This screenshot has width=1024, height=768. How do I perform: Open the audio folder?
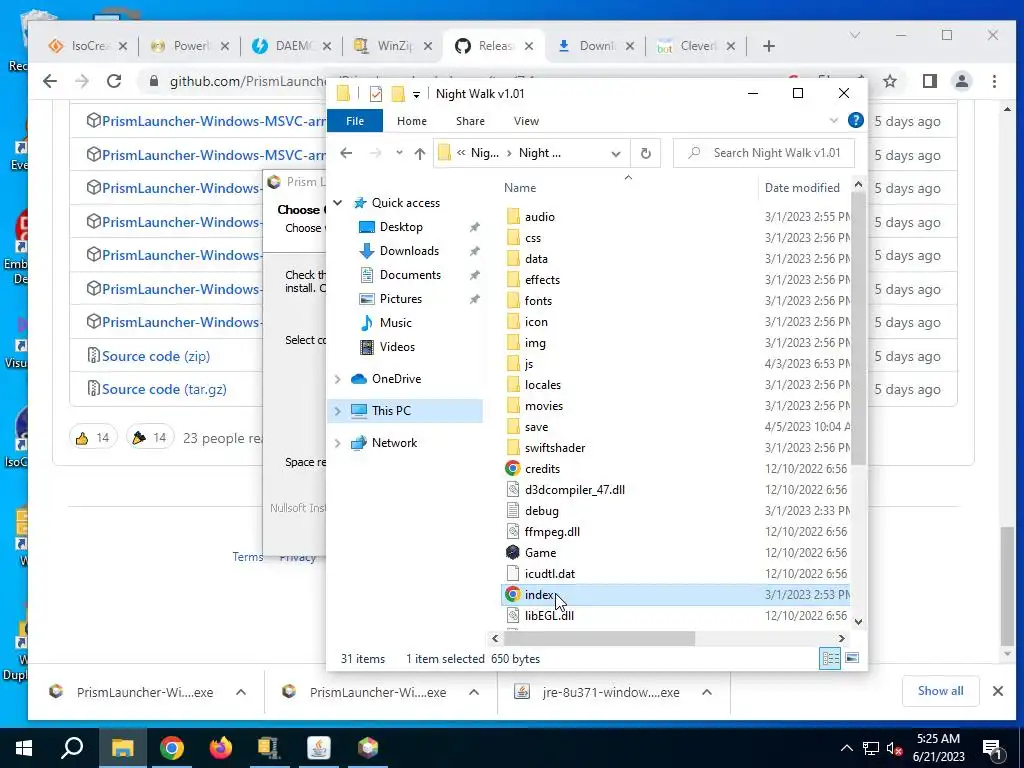click(x=539, y=217)
